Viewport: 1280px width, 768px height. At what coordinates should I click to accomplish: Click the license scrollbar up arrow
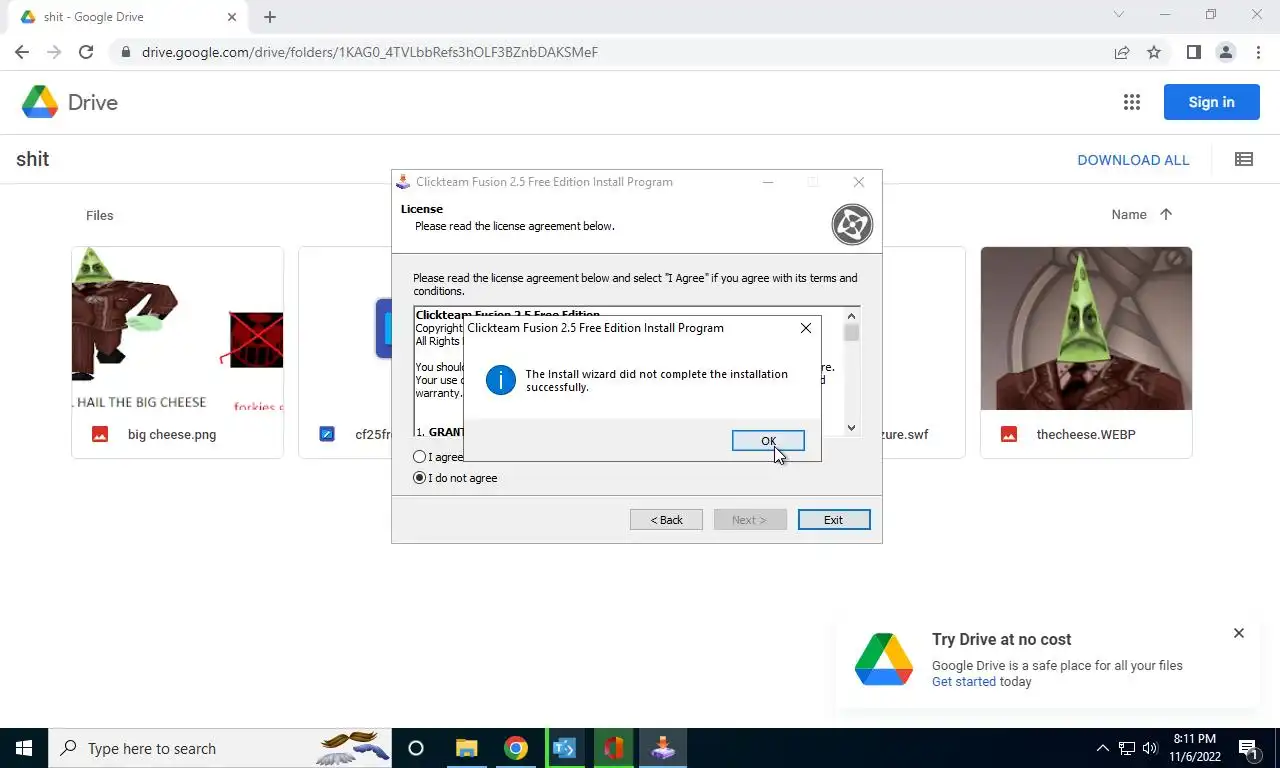pyautogui.click(x=851, y=314)
